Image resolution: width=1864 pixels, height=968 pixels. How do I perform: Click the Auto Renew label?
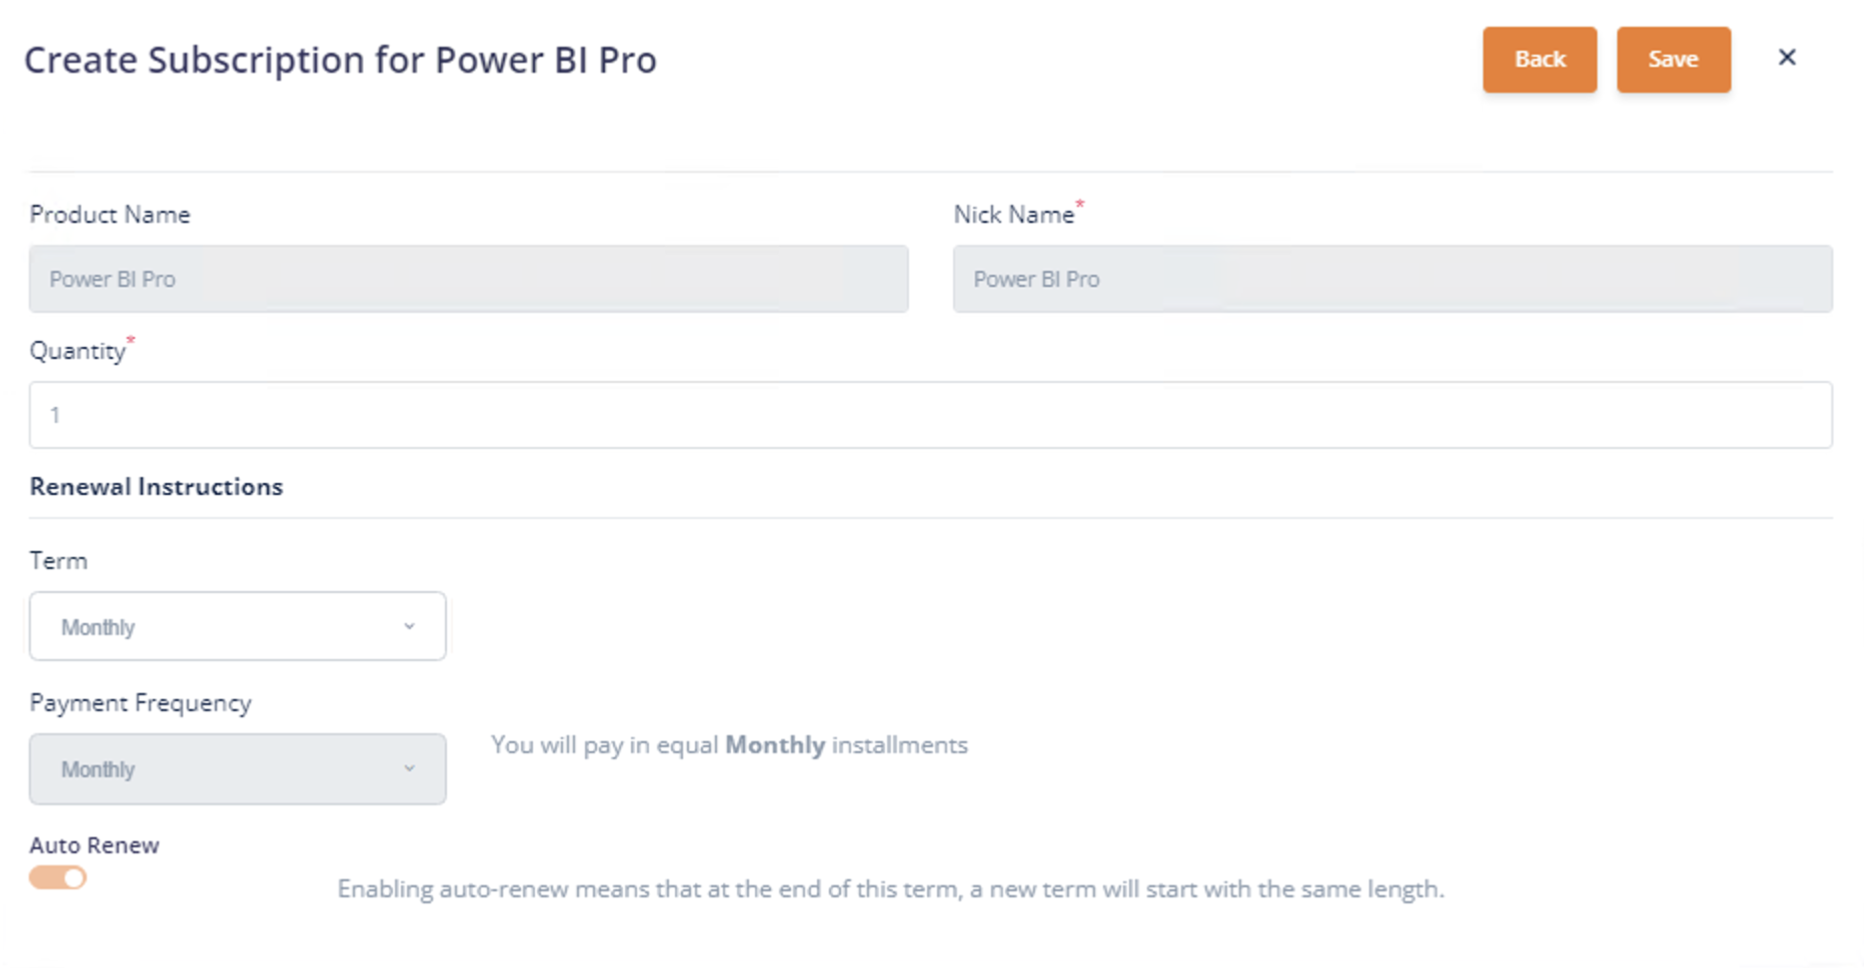(94, 845)
